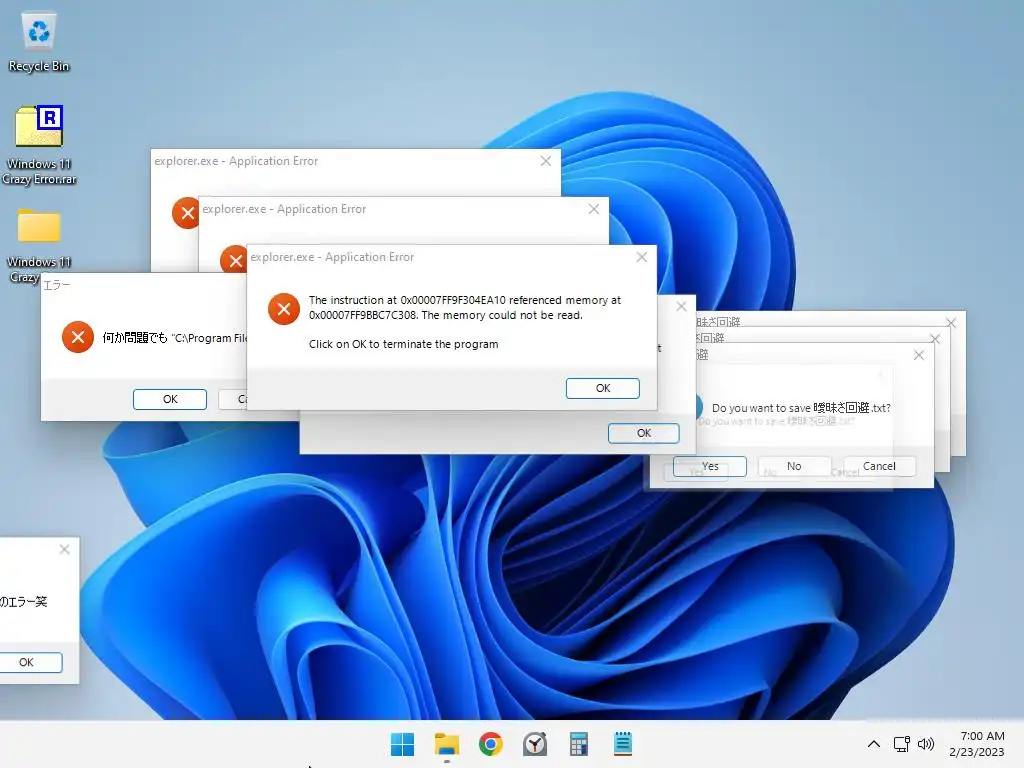
Task: Open File Explorer from the taskbar
Action: (447, 744)
